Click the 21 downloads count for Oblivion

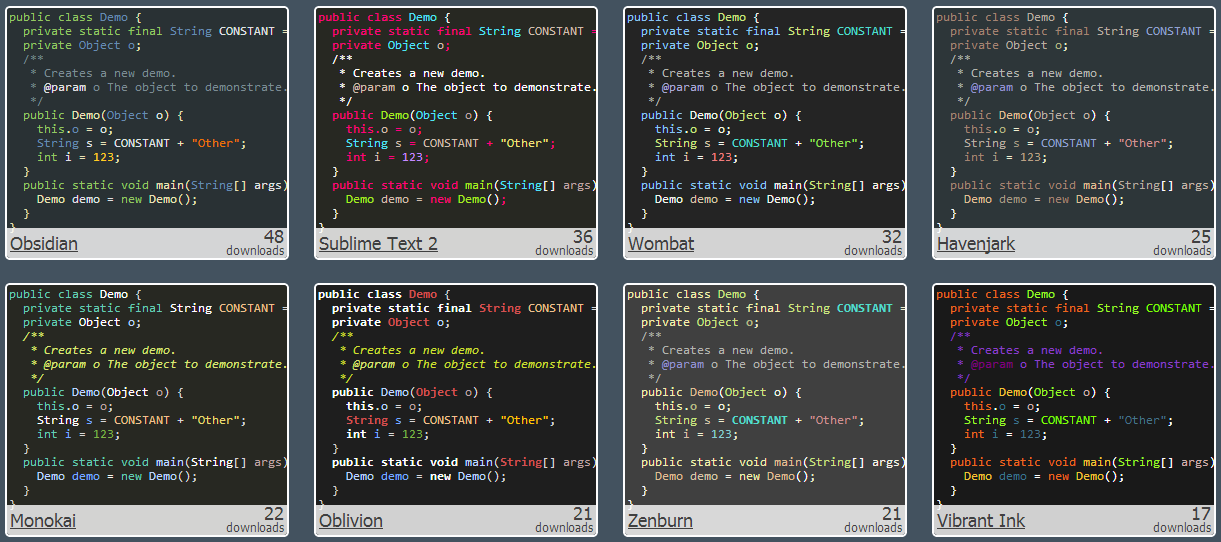point(564,520)
